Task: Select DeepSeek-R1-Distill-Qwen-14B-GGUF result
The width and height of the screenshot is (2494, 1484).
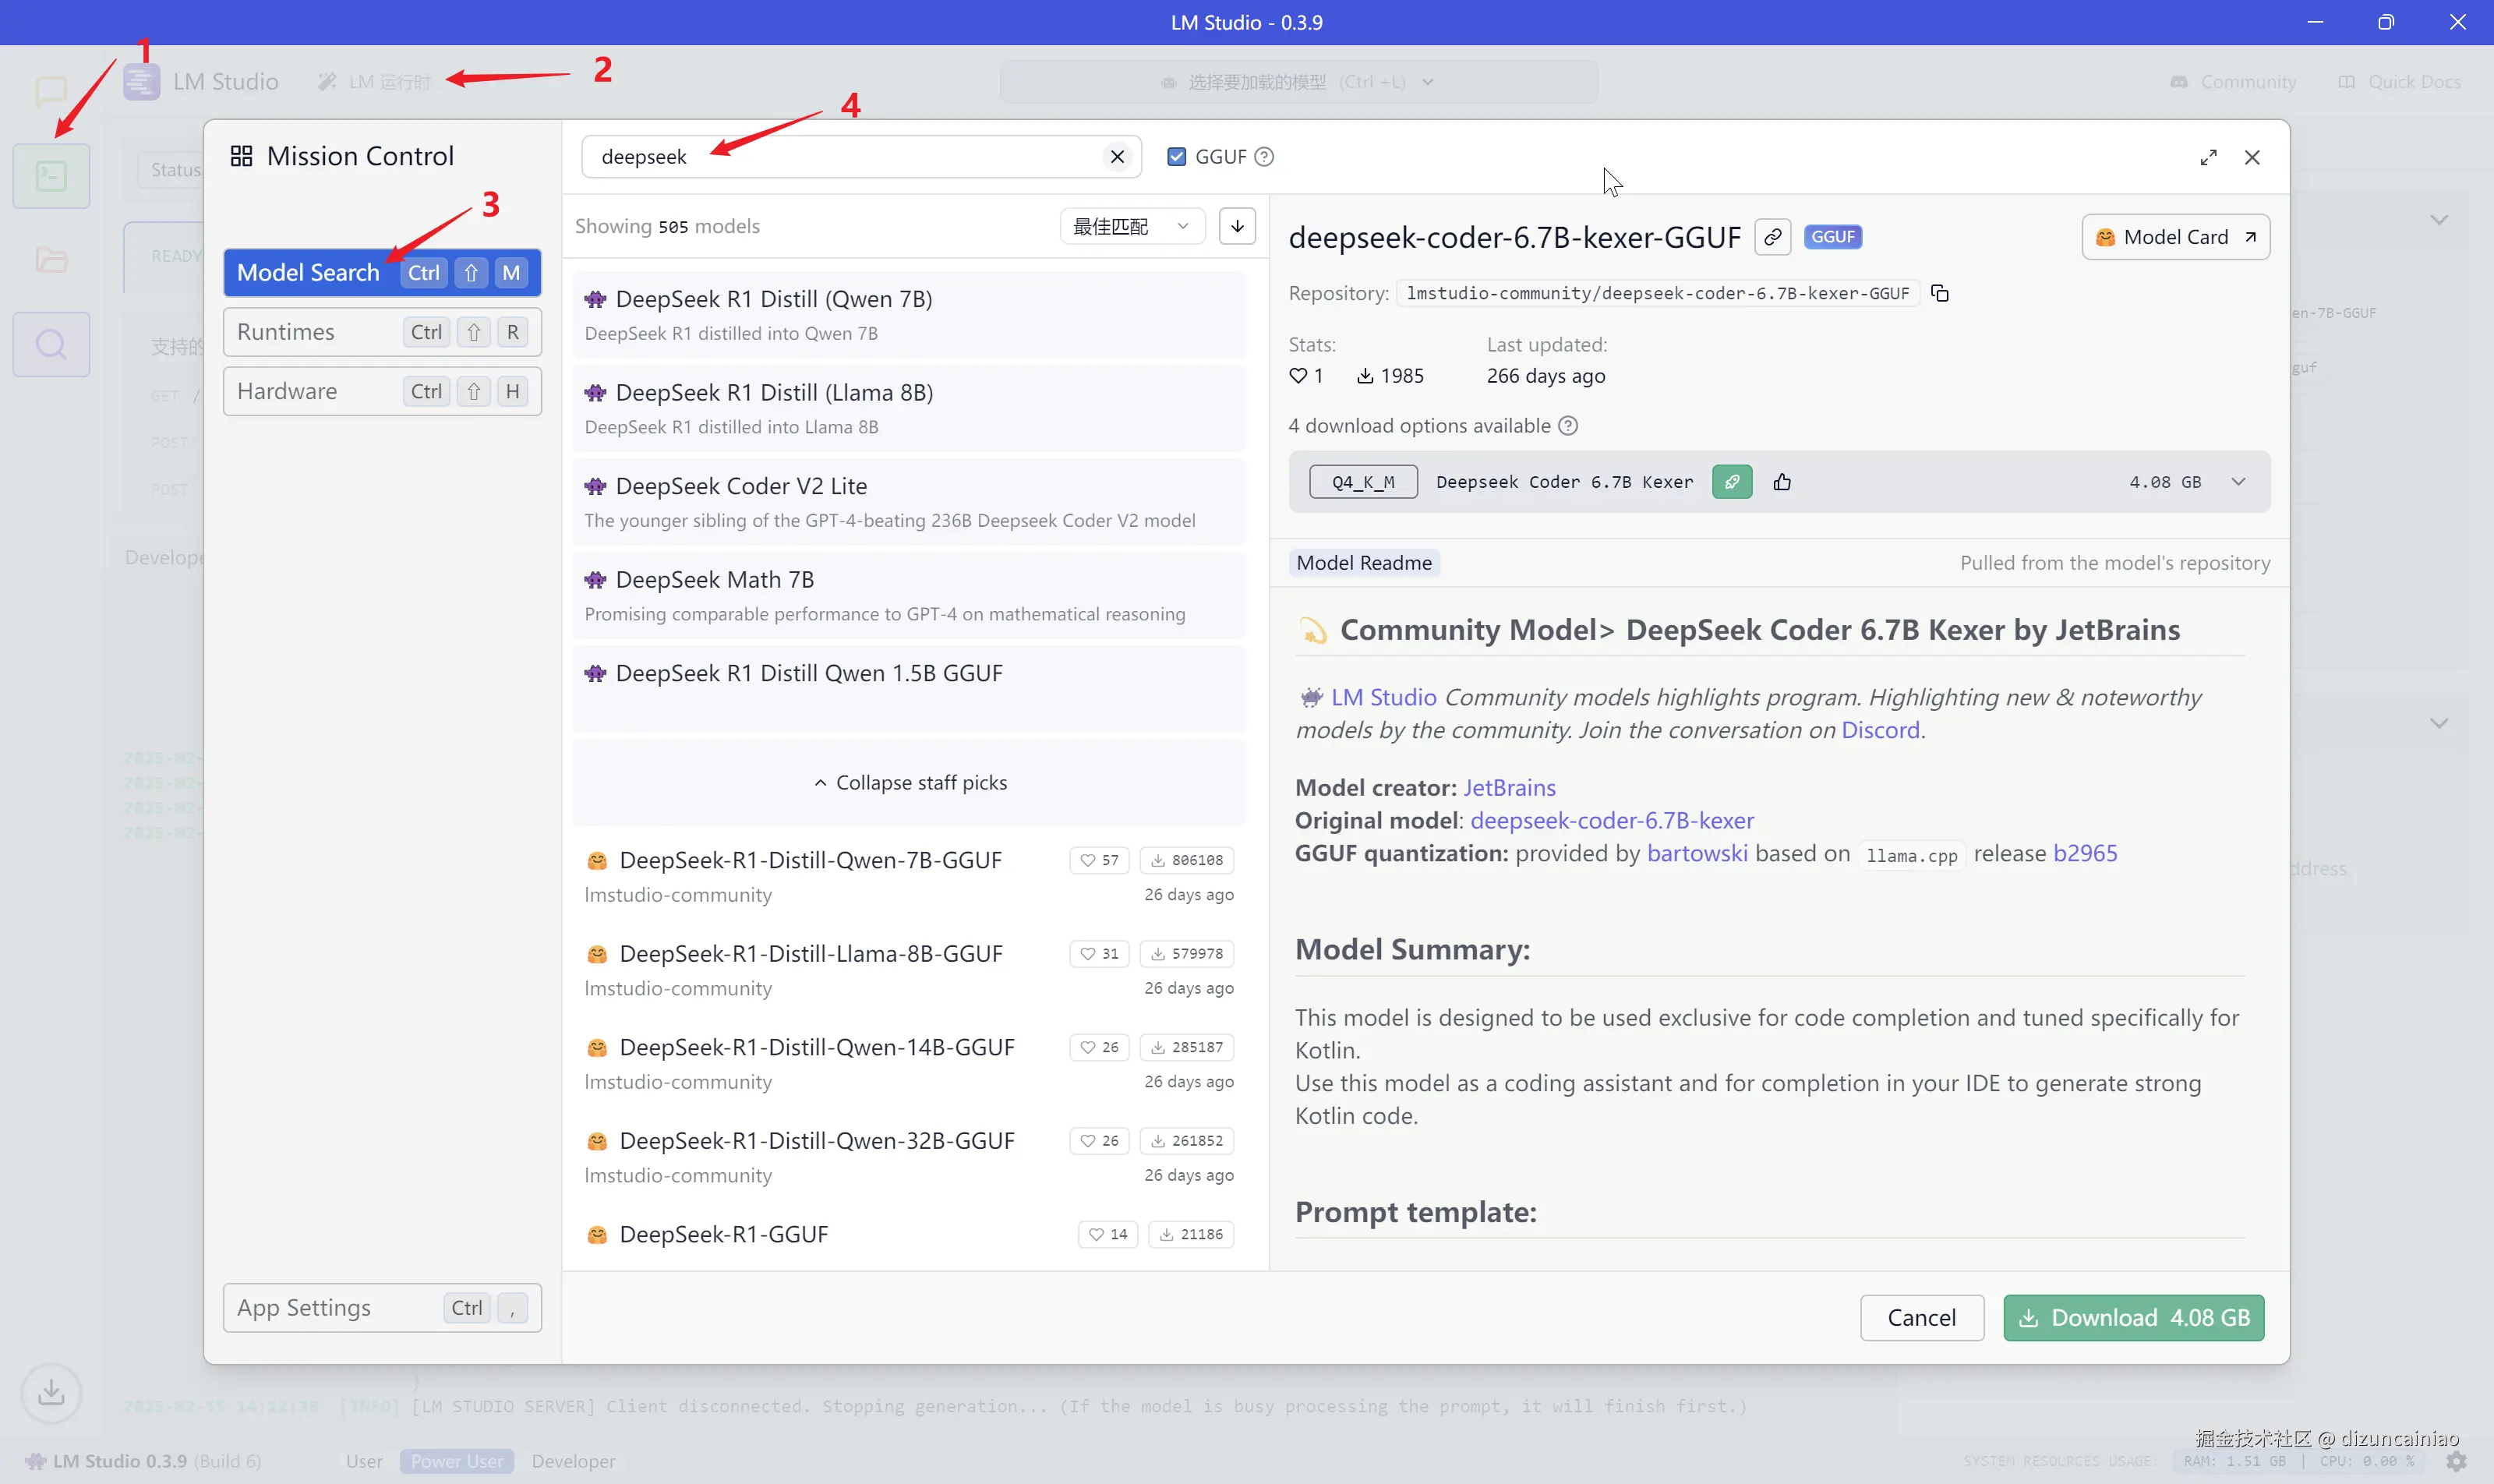Action: point(909,1064)
